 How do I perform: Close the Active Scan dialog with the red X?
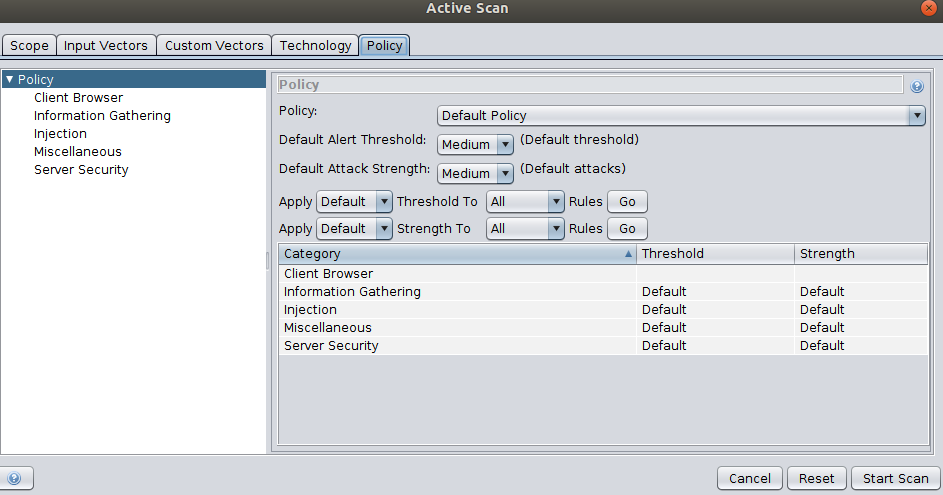coord(929,8)
